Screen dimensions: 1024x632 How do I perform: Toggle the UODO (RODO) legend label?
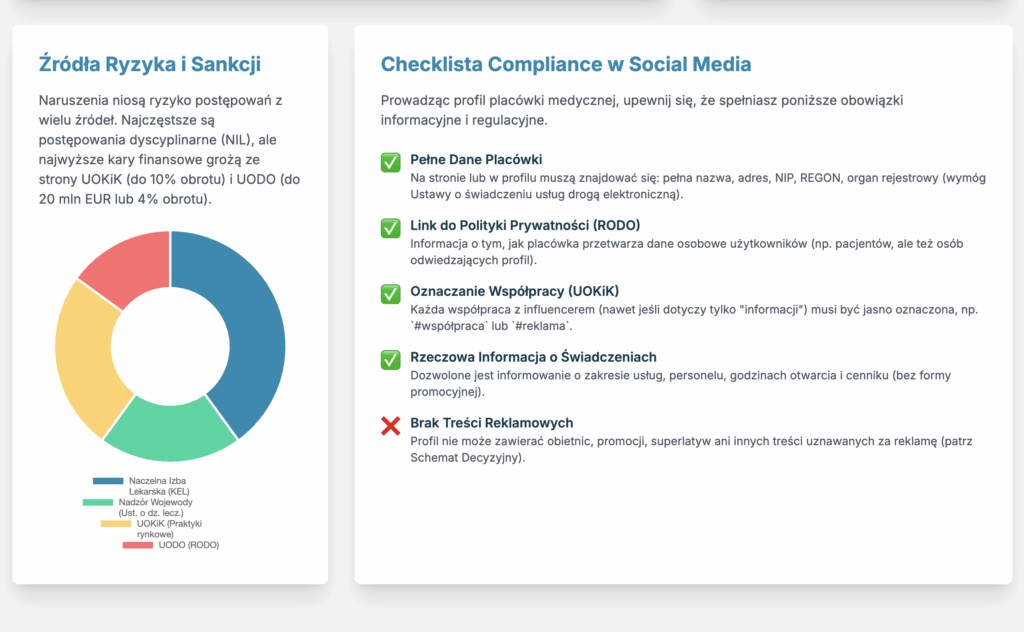188,545
